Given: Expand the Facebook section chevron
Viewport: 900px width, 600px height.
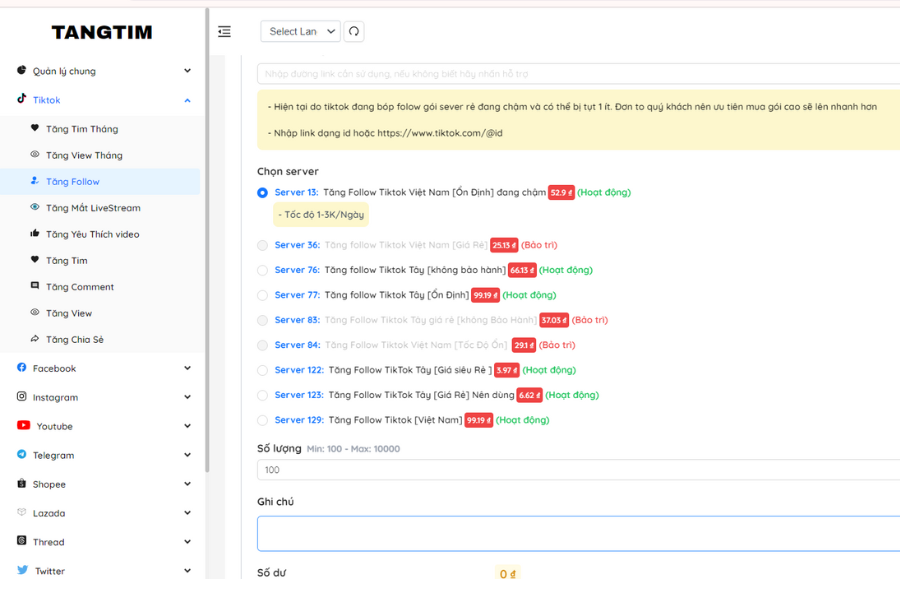Looking at the screenshot, I should coord(187,368).
